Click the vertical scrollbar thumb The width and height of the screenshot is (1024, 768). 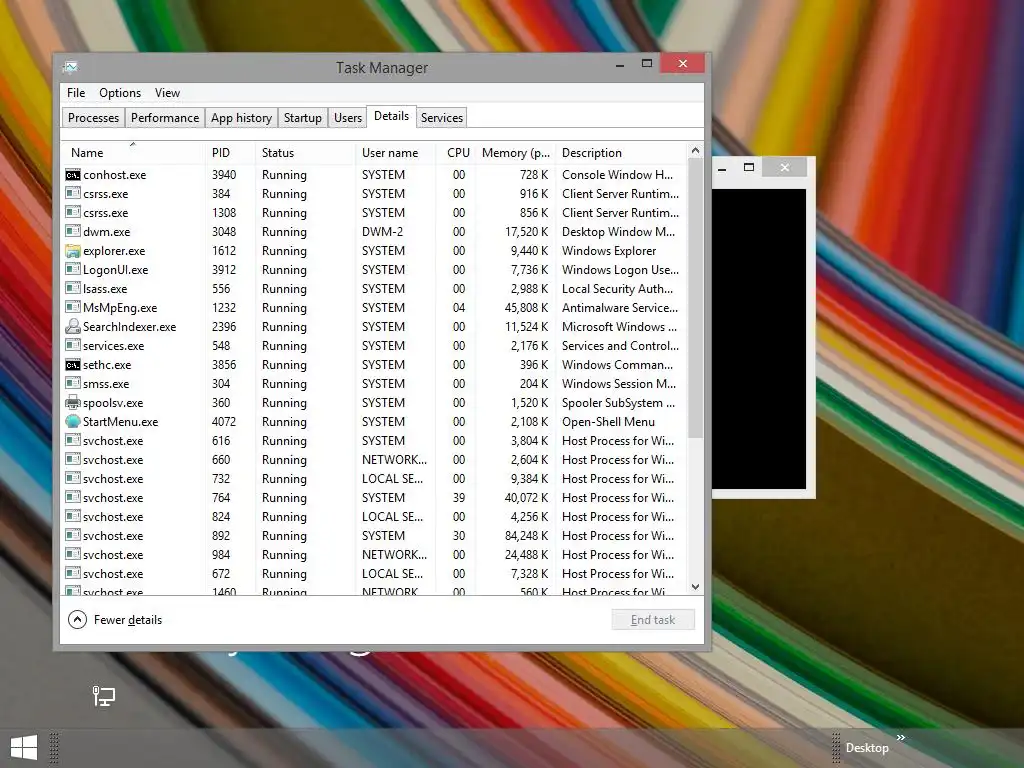click(696, 298)
